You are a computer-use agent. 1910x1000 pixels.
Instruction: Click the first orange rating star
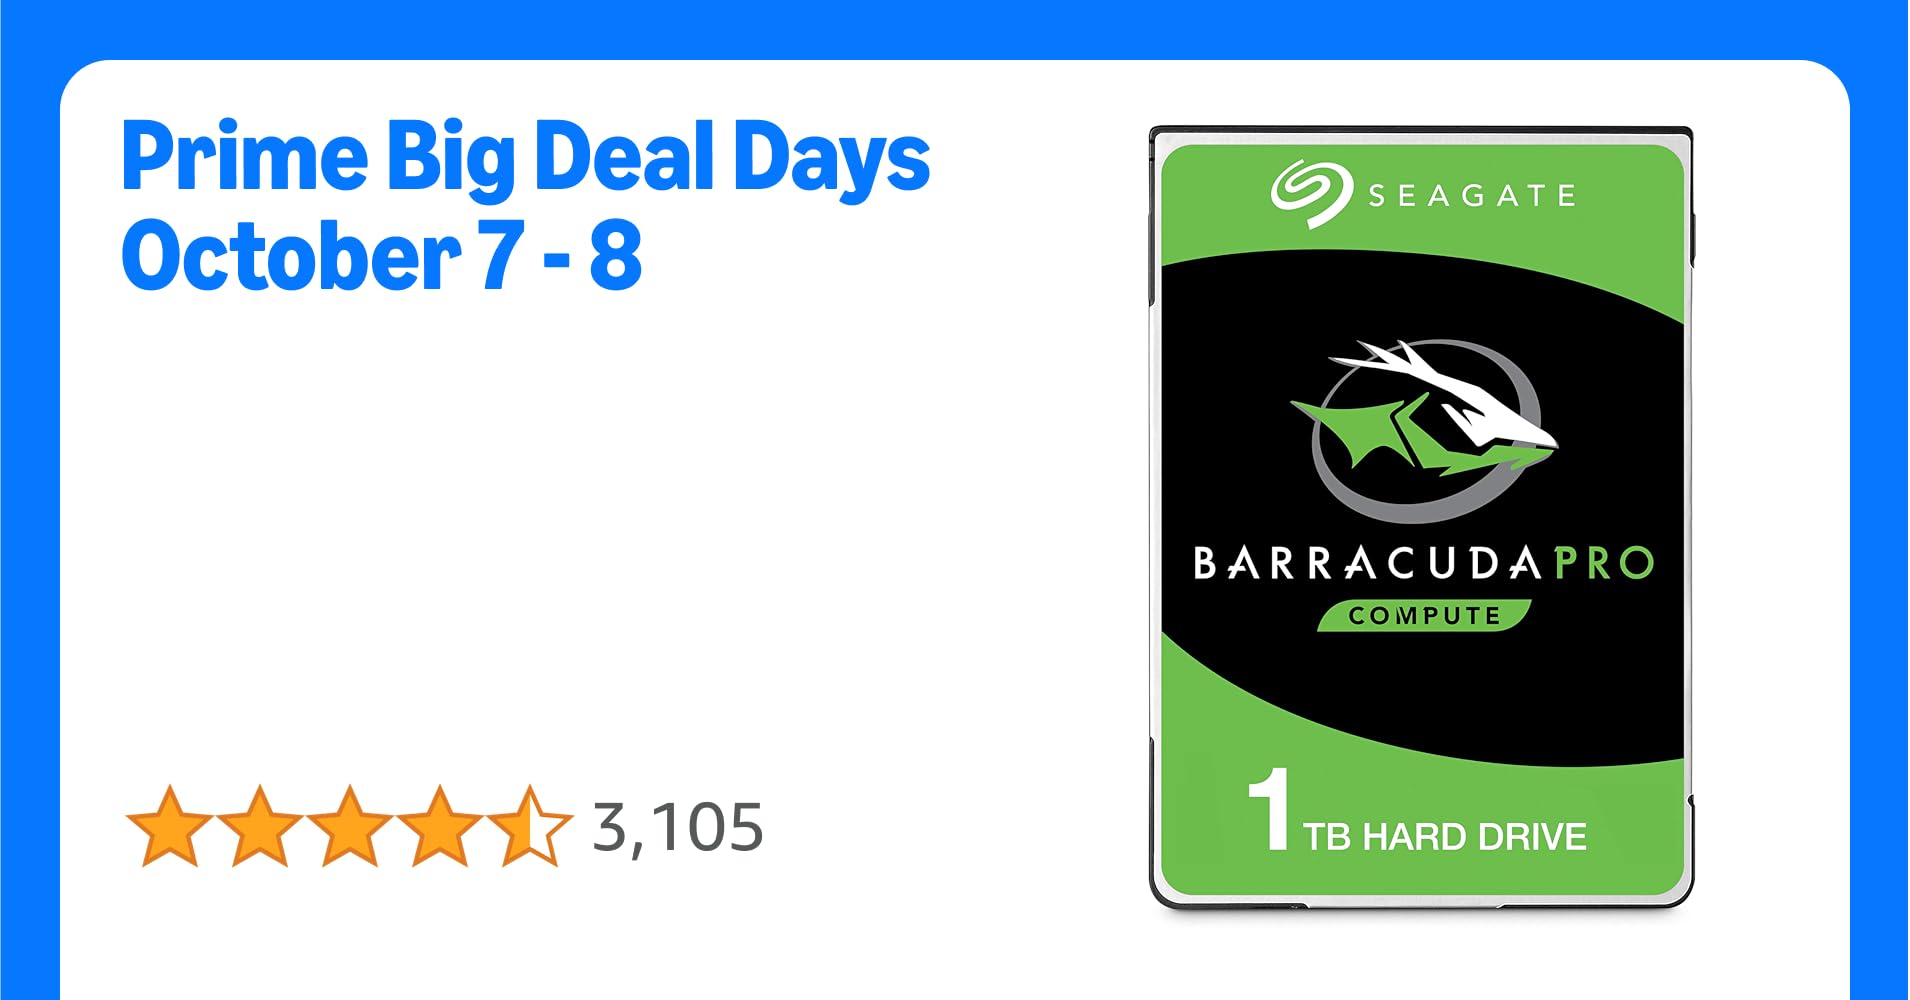click(x=169, y=826)
